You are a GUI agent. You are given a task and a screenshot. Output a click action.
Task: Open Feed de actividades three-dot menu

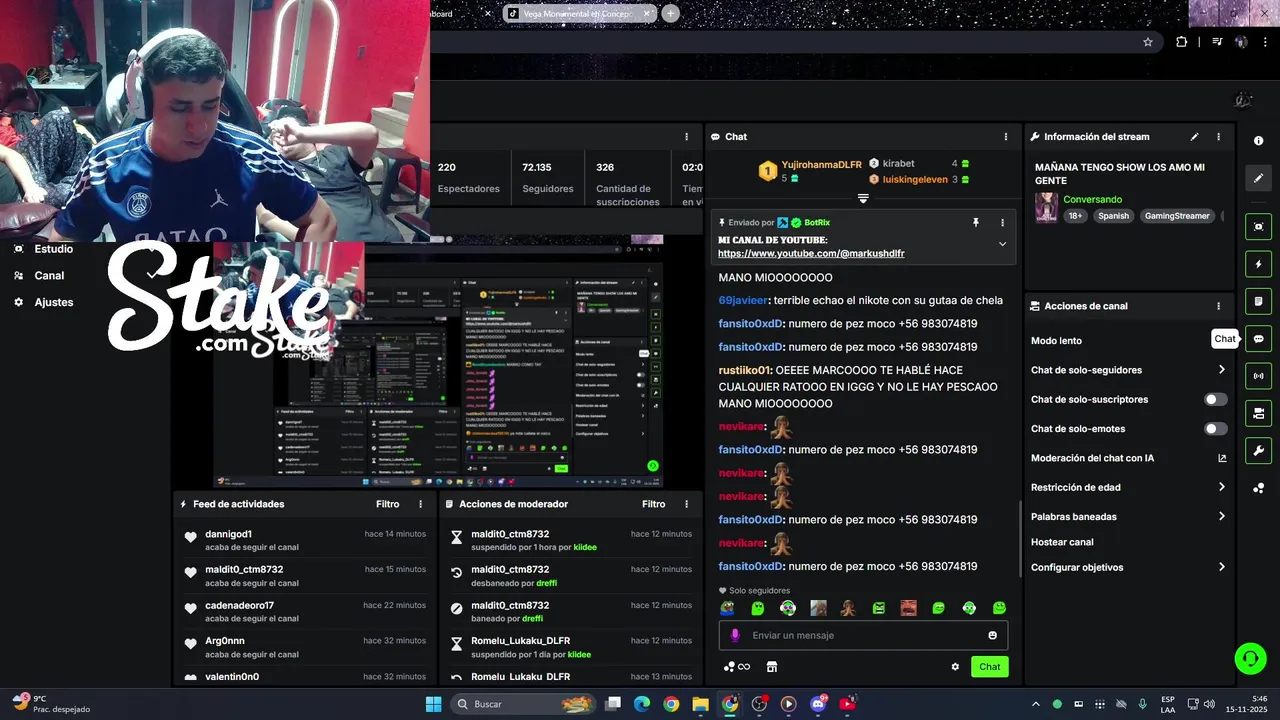click(x=420, y=504)
